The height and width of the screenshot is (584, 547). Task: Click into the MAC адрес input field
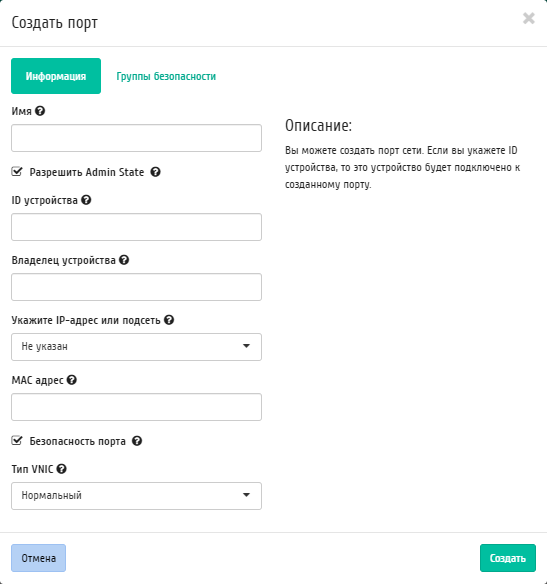136,407
